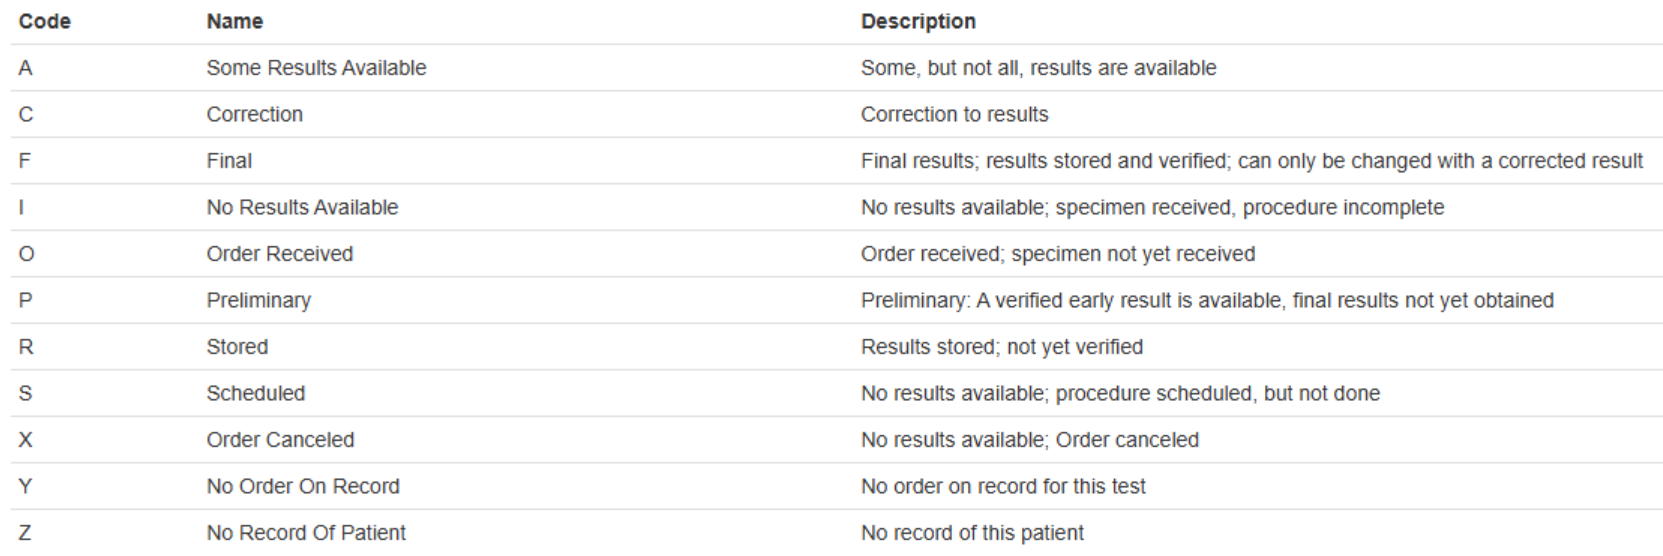Select the "Some Results Available" name cell
1663x556 pixels.
point(316,68)
